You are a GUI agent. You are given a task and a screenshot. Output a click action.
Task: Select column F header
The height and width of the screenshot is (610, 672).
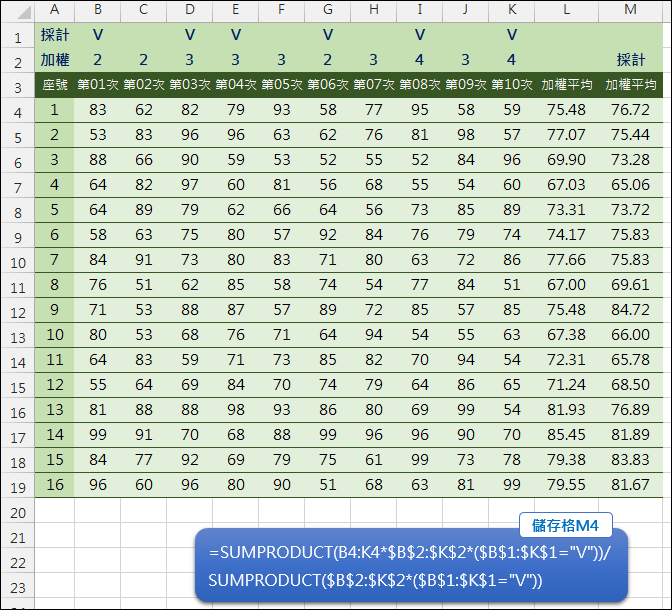[x=282, y=9]
